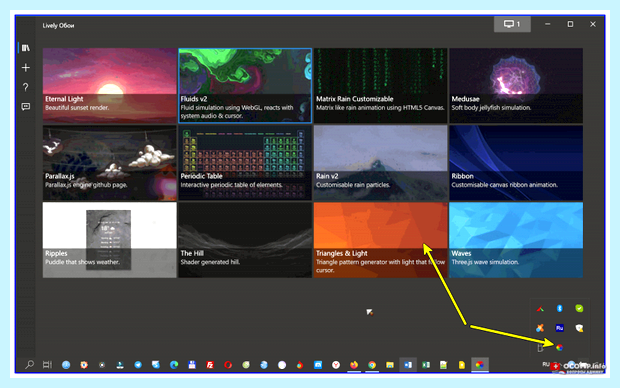Open the Lively icon in the system tray
Image resolution: width=620 pixels, height=388 pixels.
tap(560, 348)
